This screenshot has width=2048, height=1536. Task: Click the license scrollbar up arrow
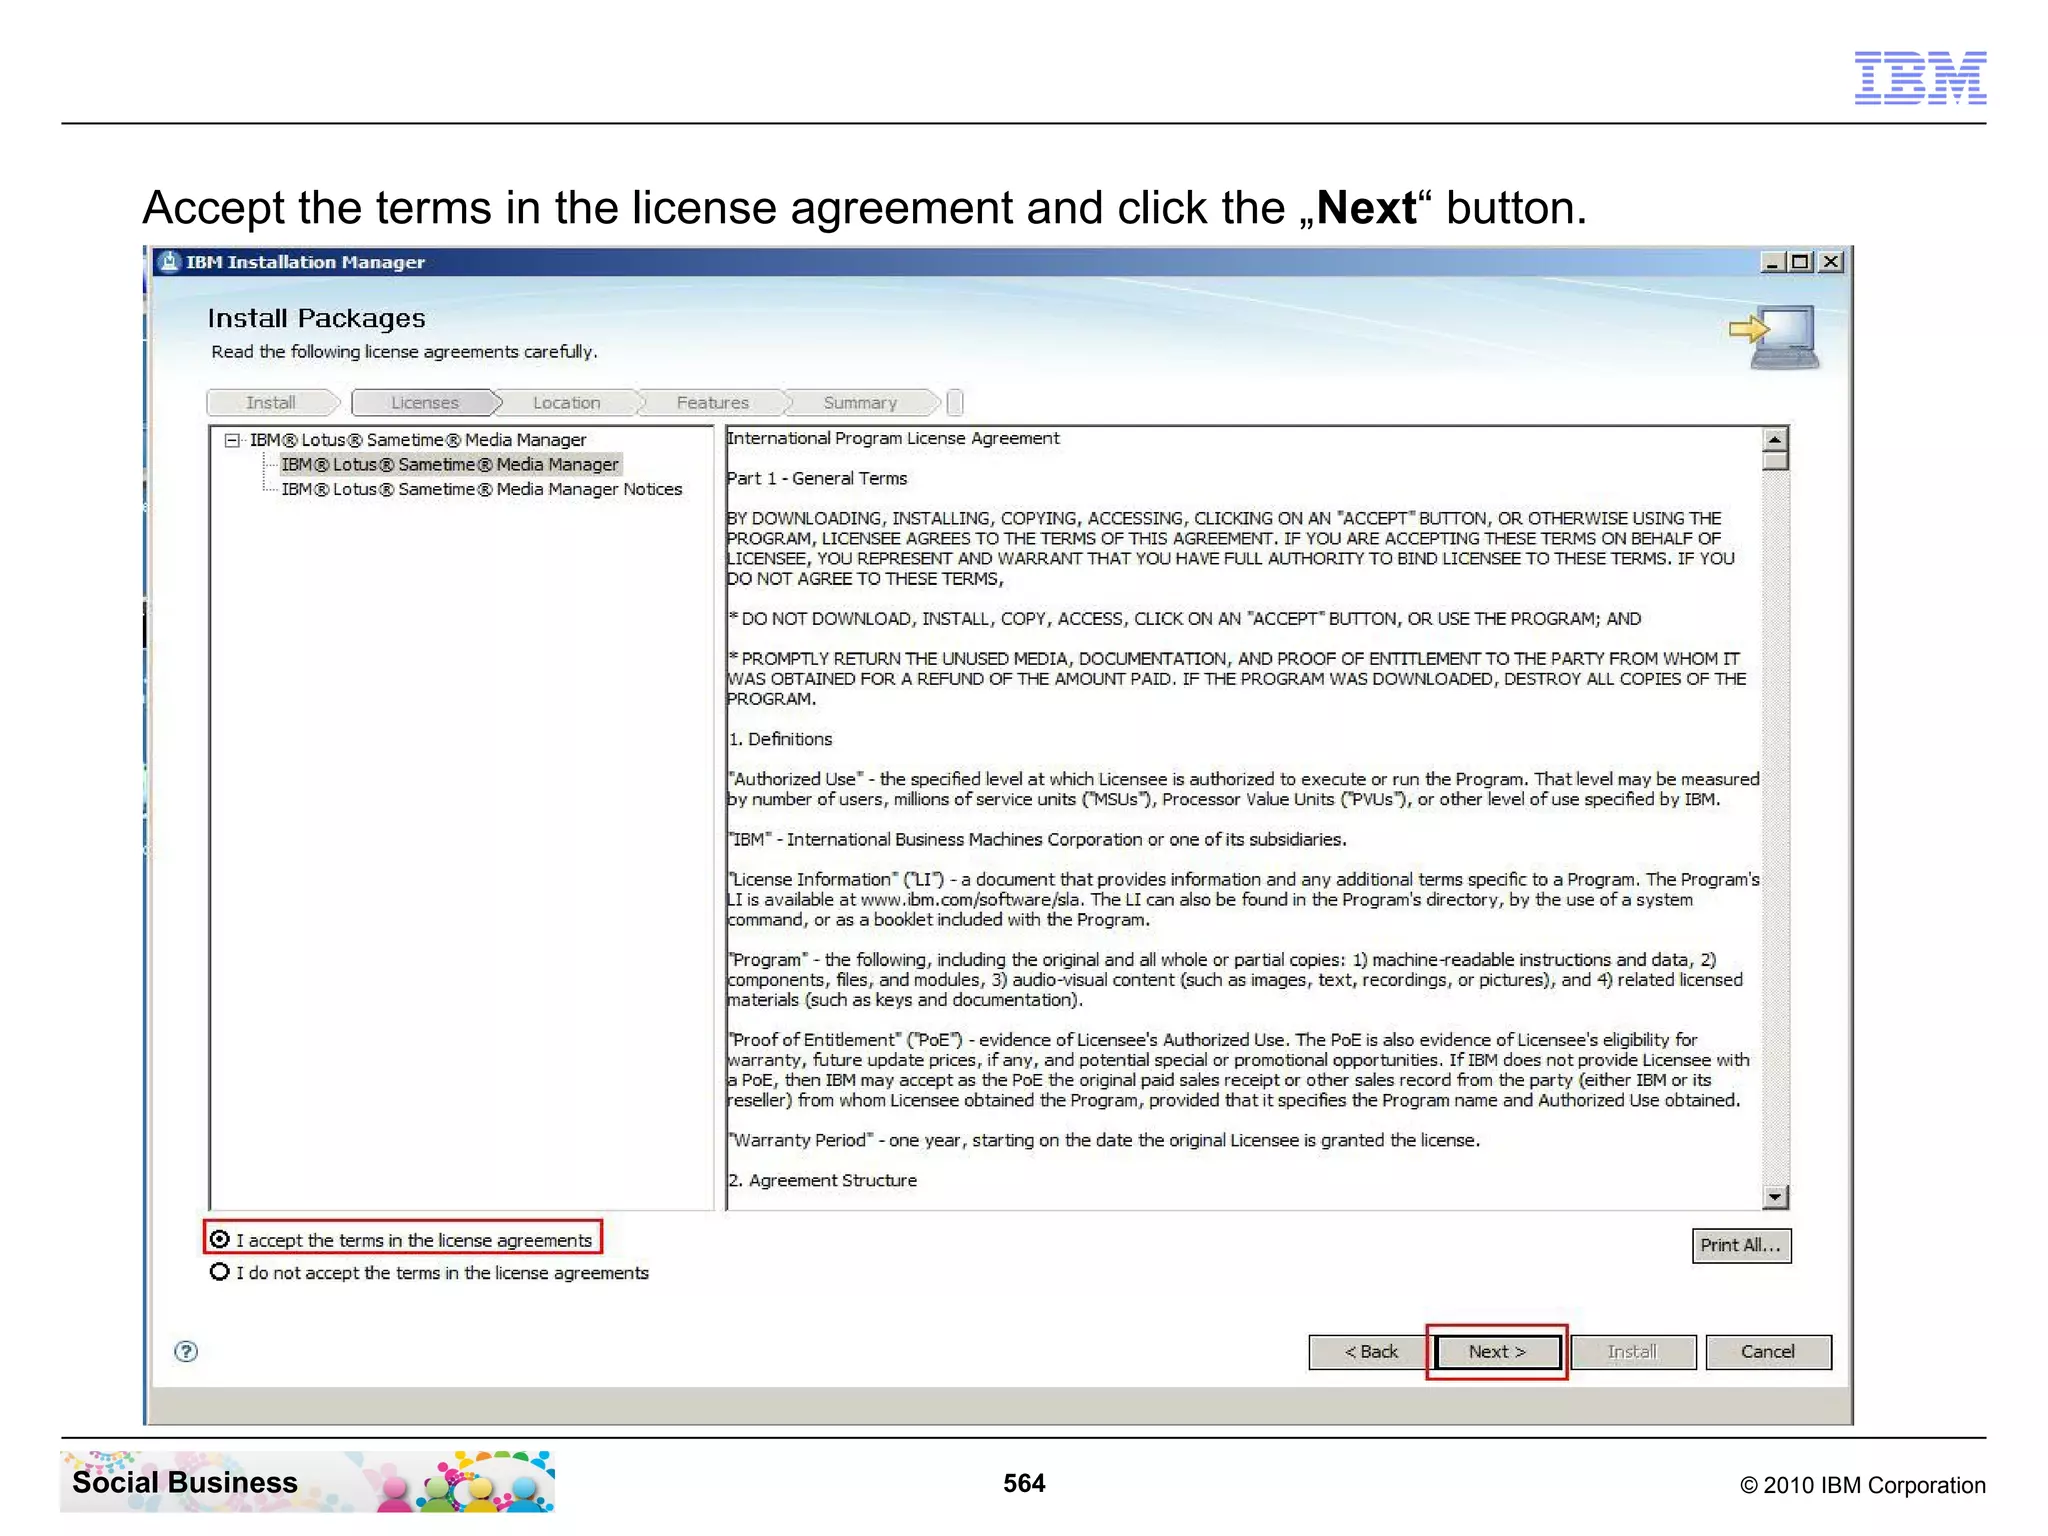[1775, 439]
